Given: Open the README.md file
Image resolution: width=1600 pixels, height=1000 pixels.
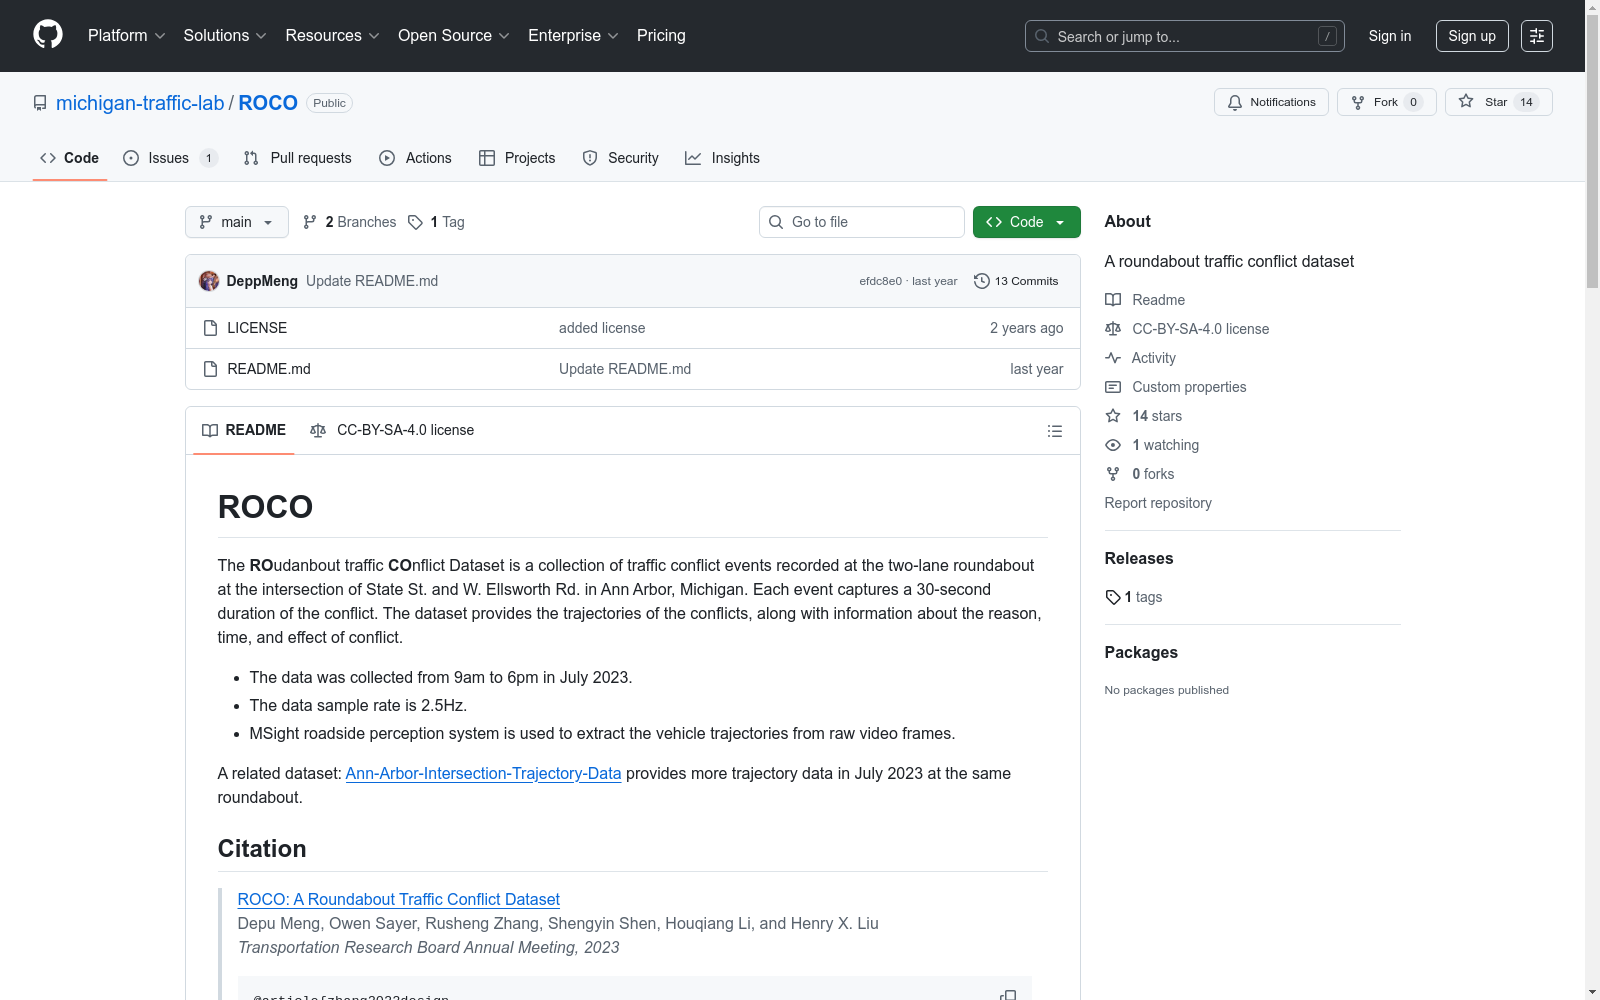Looking at the screenshot, I should [x=269, y=369].
